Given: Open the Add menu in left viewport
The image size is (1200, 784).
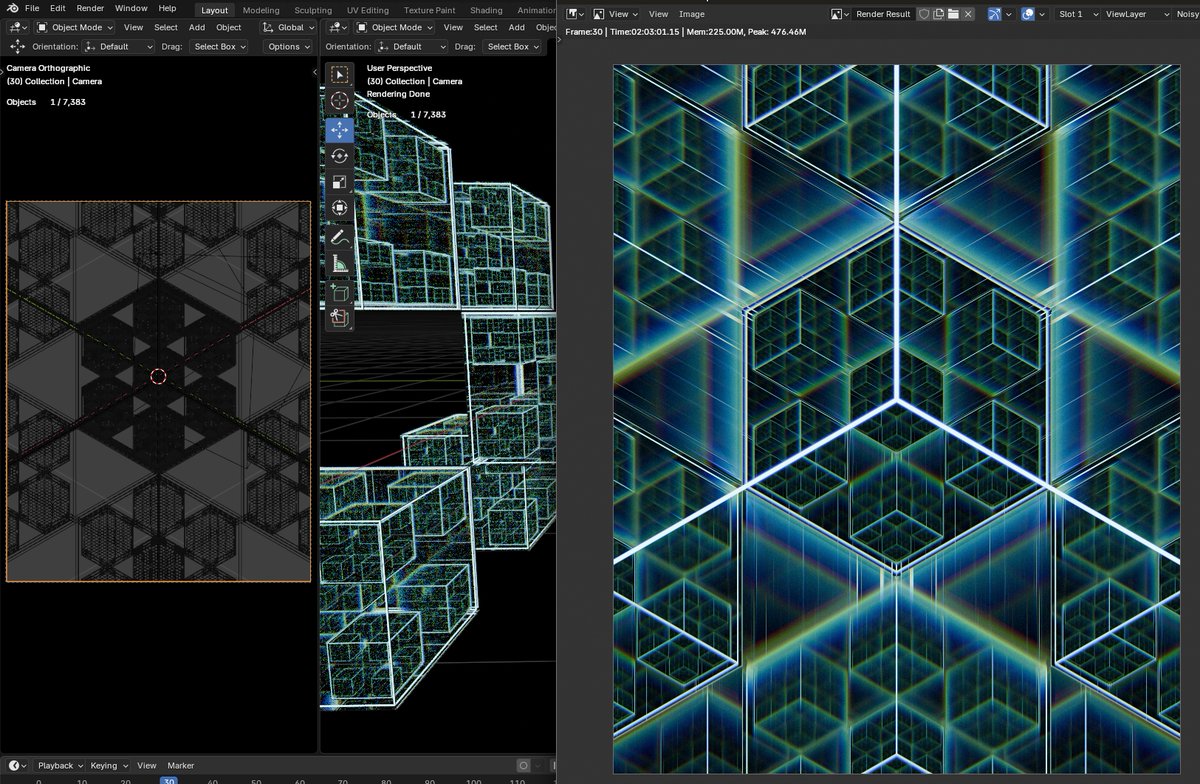Looking at the screenshot, I should [197, 27].
